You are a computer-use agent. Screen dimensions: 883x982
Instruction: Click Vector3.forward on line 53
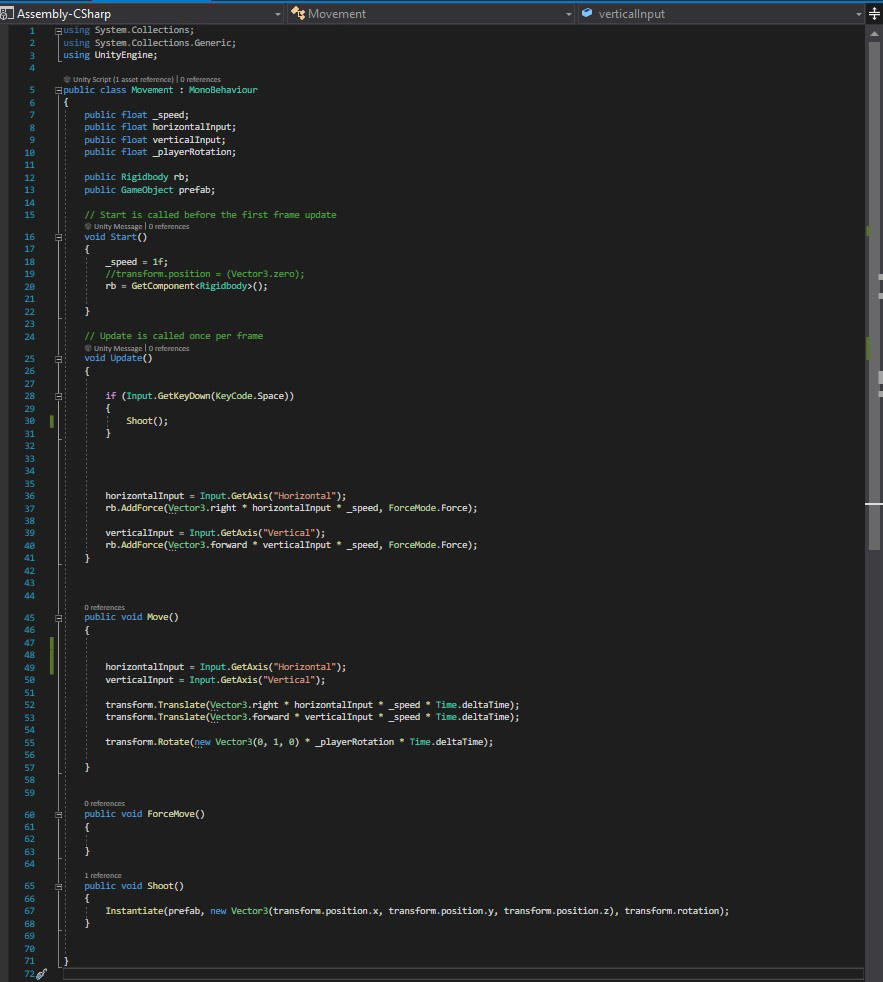250,718
